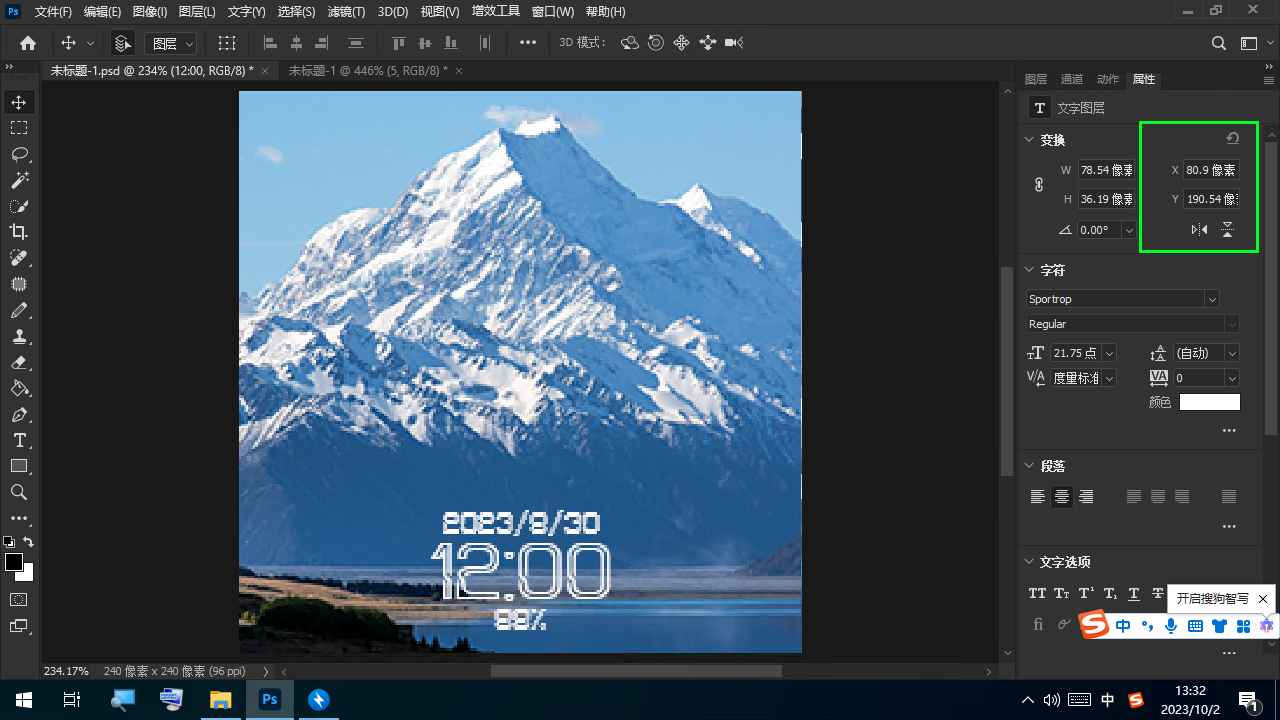1280x720 pixels.
Task: Select the Magic Wand tool
Action: (19, 180)
